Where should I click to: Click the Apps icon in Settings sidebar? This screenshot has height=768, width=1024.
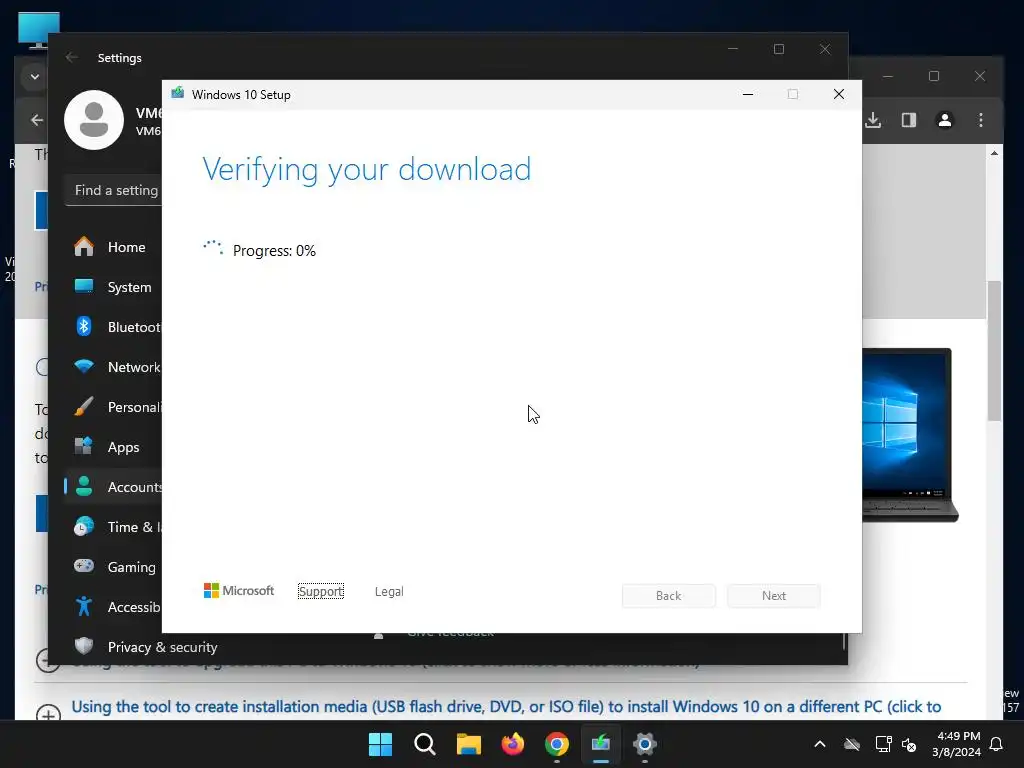tap(84, 446)
